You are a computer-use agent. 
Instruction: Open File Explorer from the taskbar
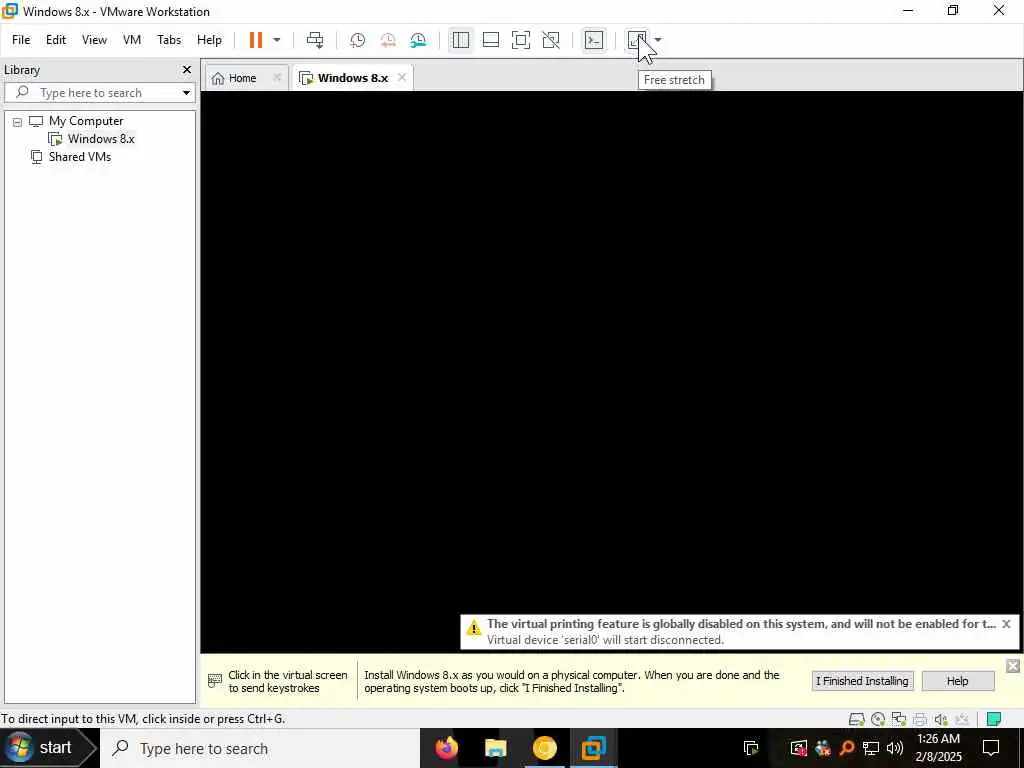495,748
